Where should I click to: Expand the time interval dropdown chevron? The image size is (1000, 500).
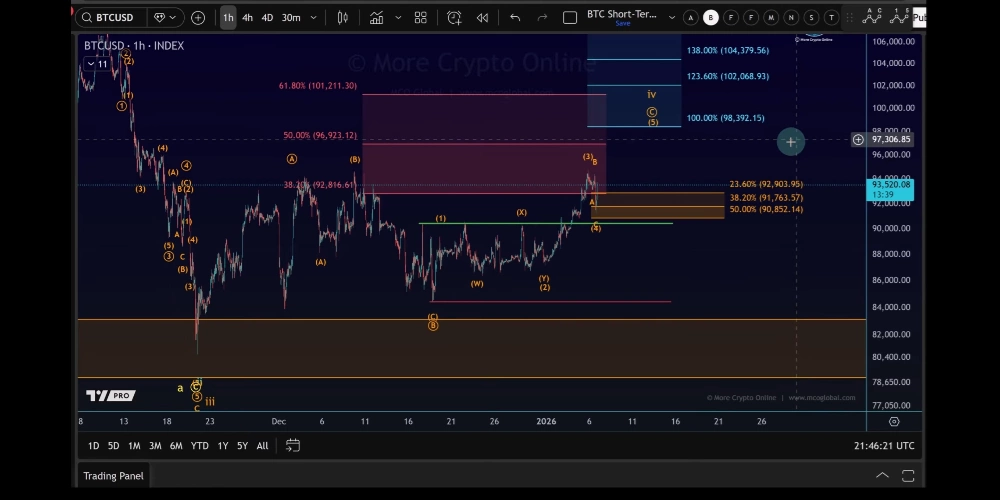tap(314, 17)
